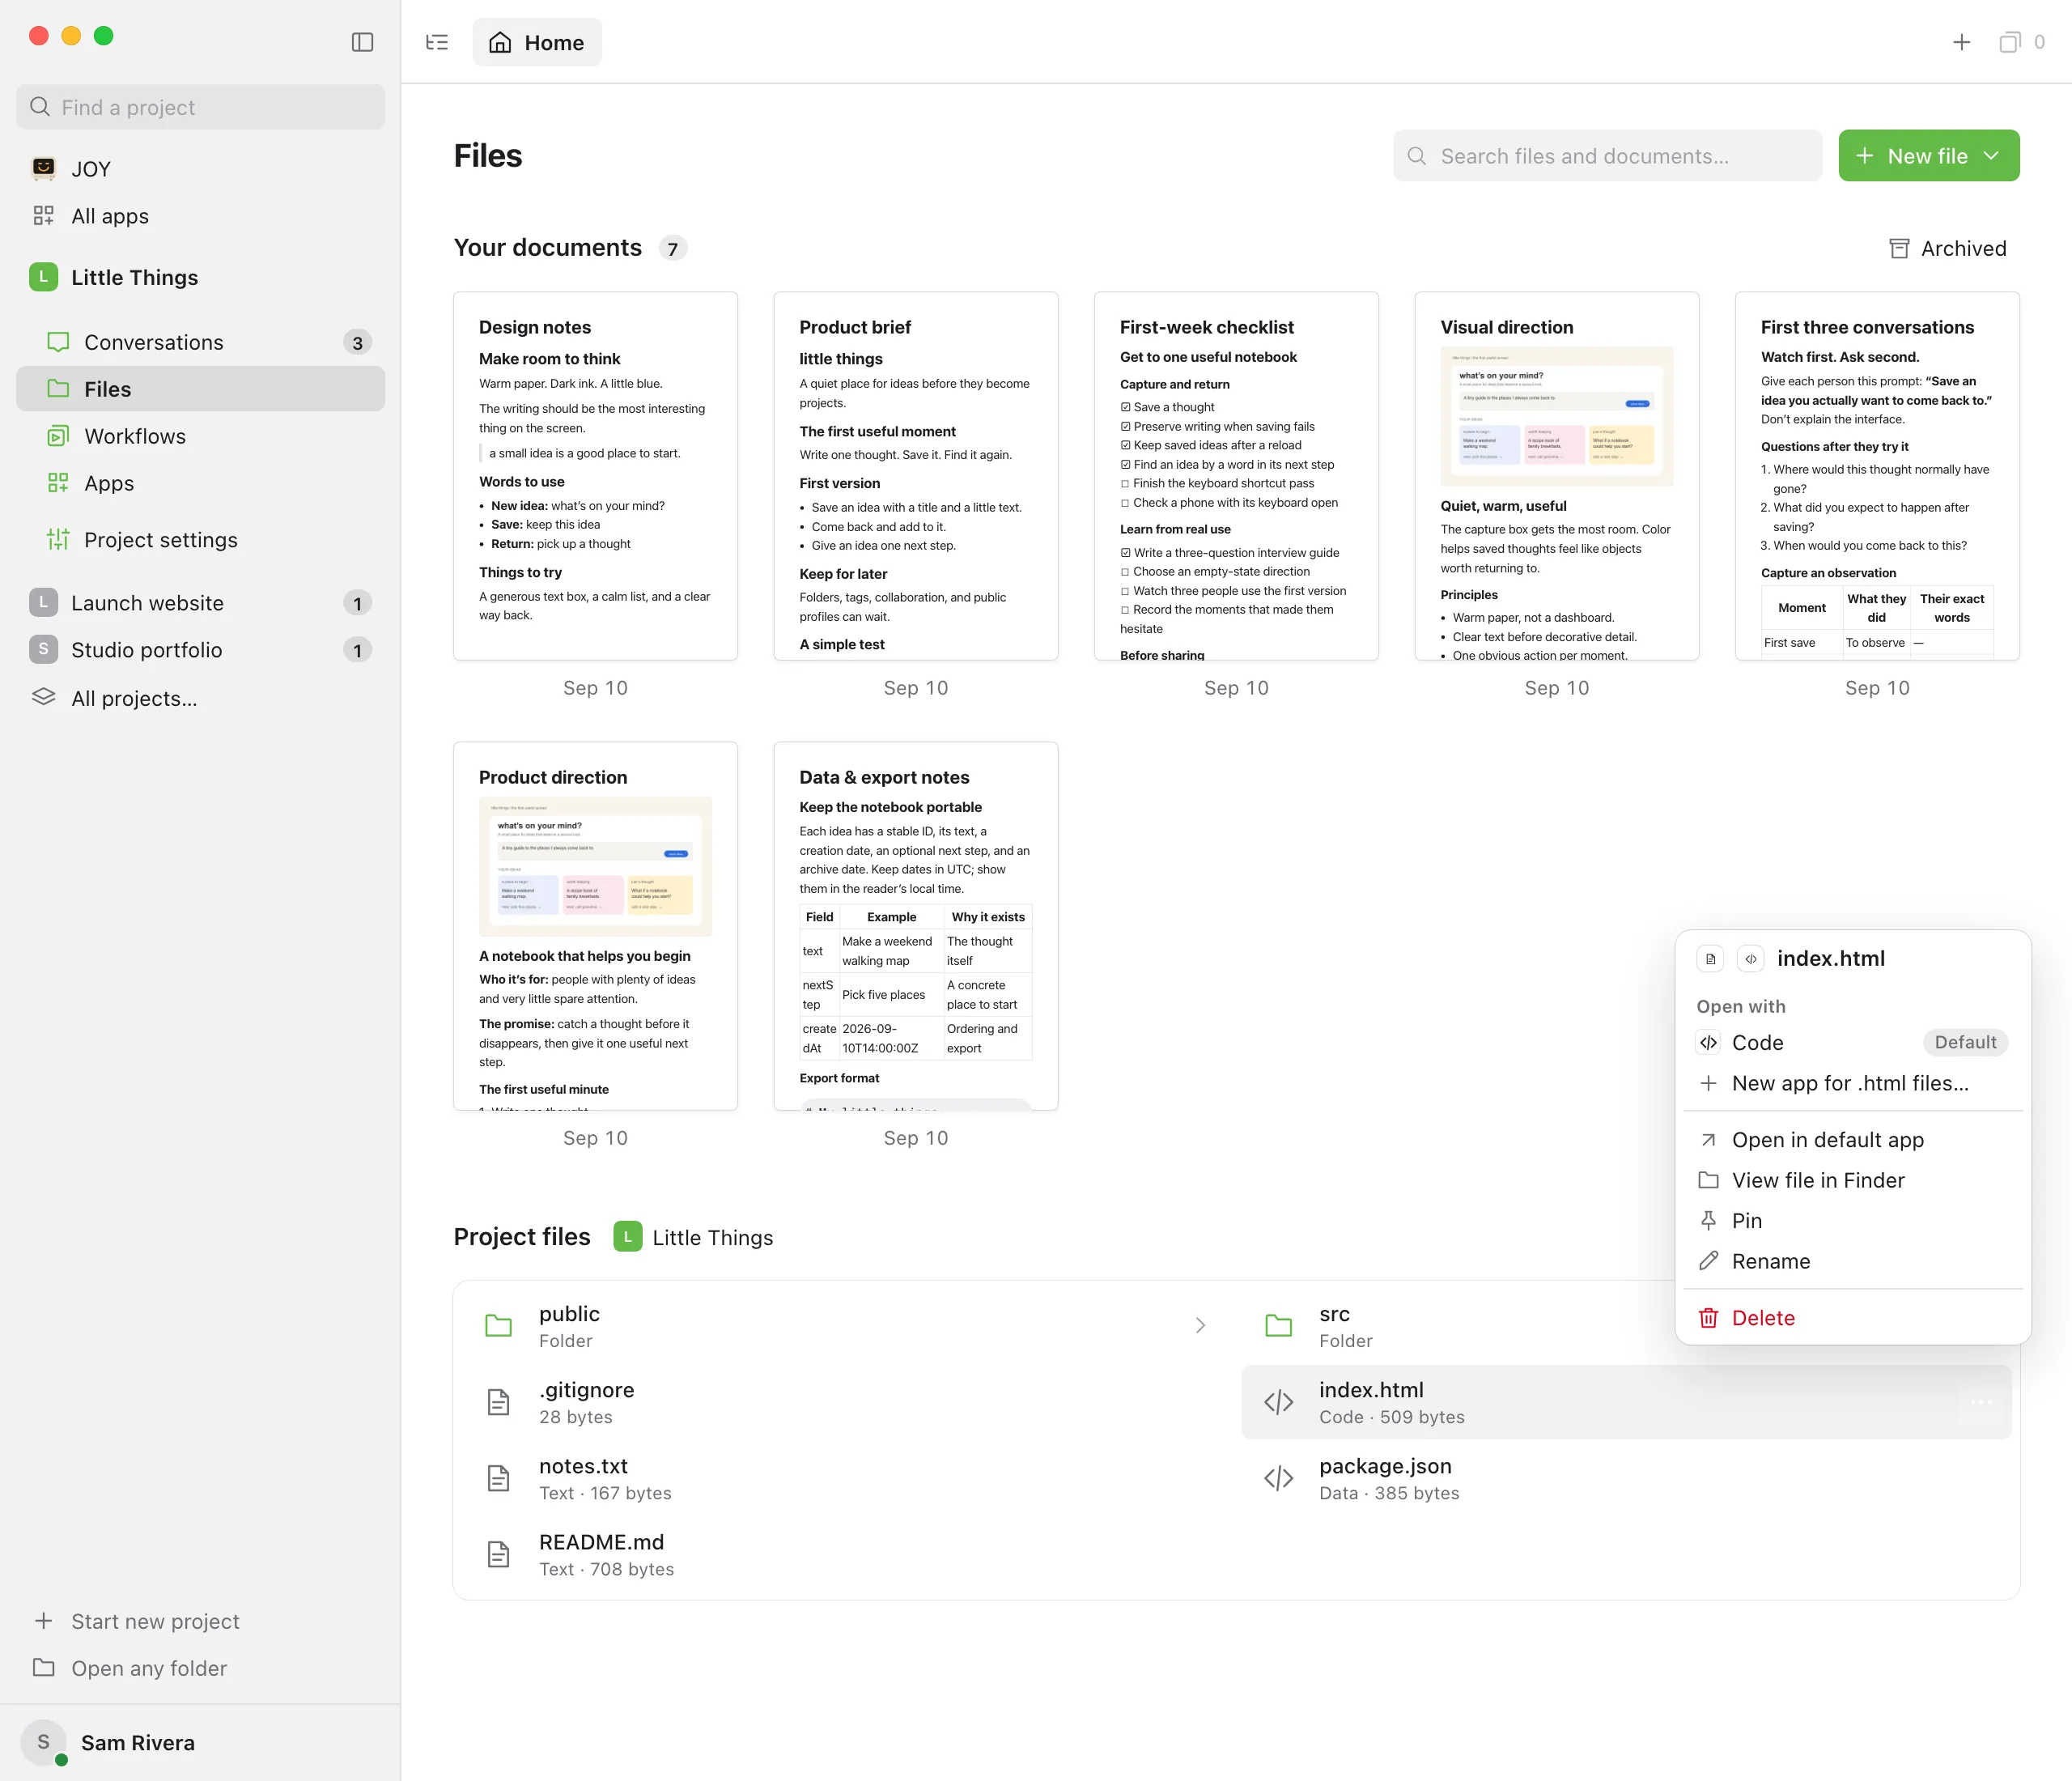Focus the Find a project field
This screenshot has height=1781, width=2072.
tap(200, 107)
